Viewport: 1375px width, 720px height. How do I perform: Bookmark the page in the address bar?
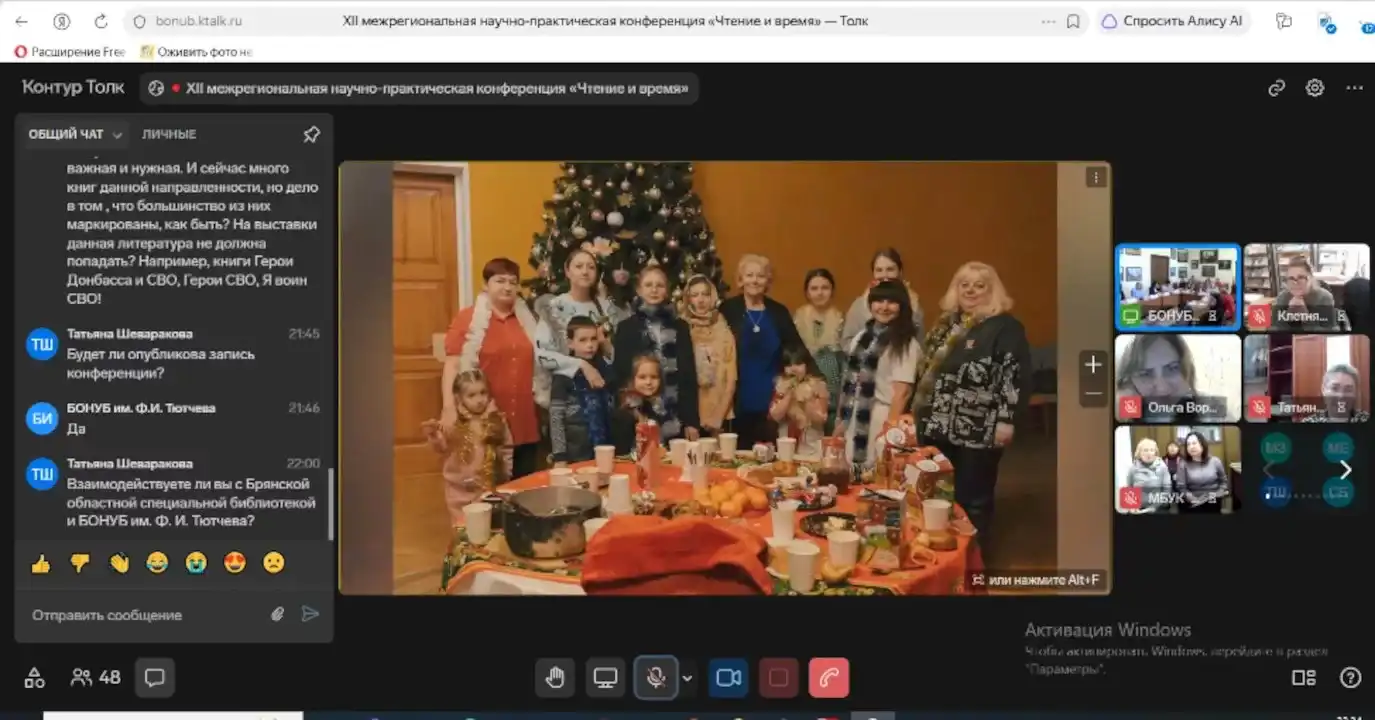click(1073, 21)
